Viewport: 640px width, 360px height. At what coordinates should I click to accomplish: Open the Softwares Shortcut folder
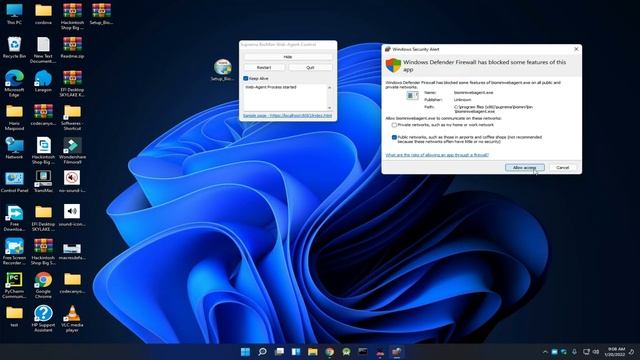click(x=72, y=117)
